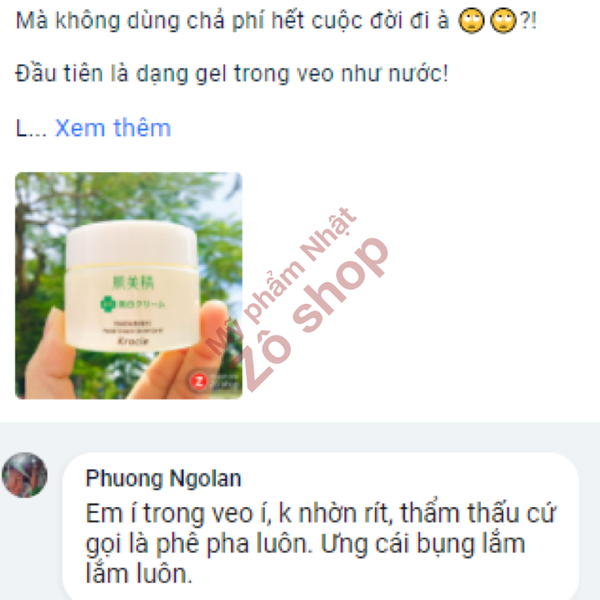Click the line 'Mà không dùng chả phí'
The image size is (600, 600).
point(276,20)
